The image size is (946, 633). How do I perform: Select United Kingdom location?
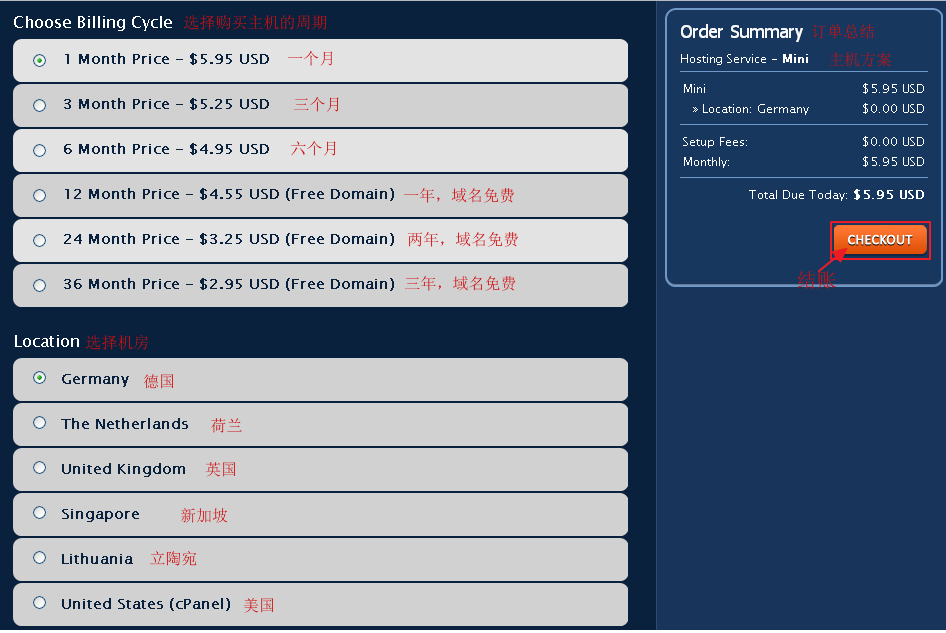40,468
